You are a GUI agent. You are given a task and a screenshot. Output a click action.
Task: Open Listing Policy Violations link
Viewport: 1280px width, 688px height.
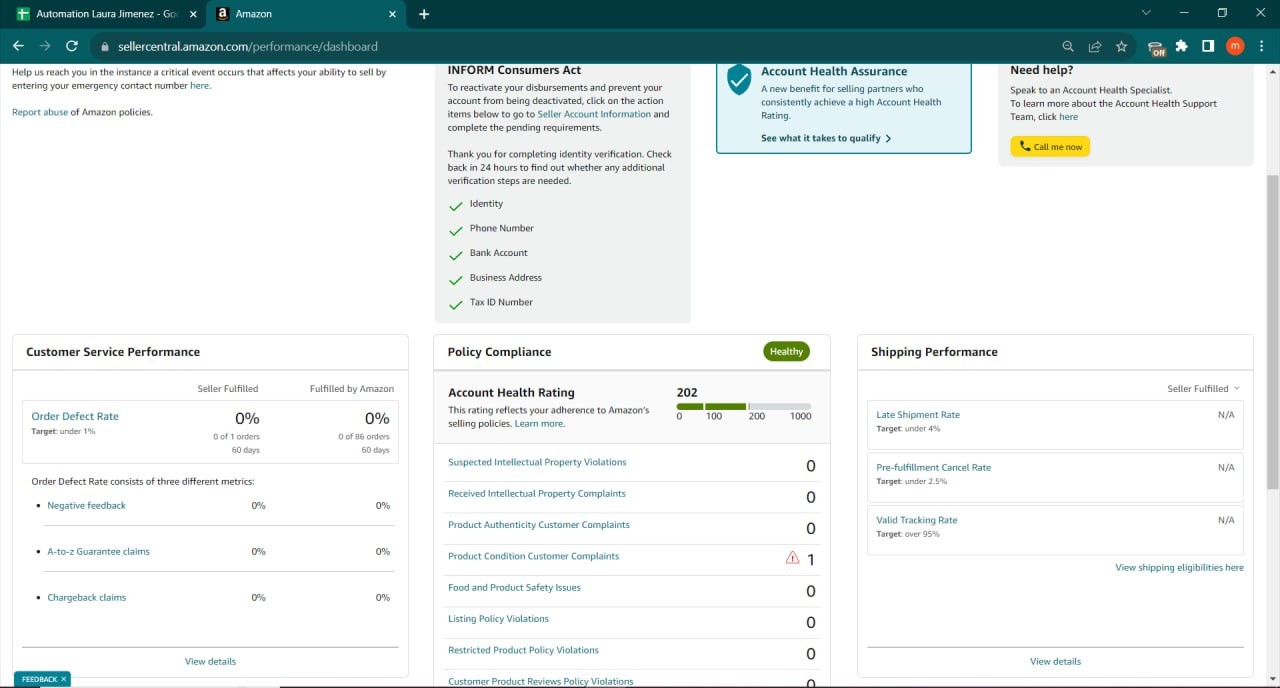(498, 619)
